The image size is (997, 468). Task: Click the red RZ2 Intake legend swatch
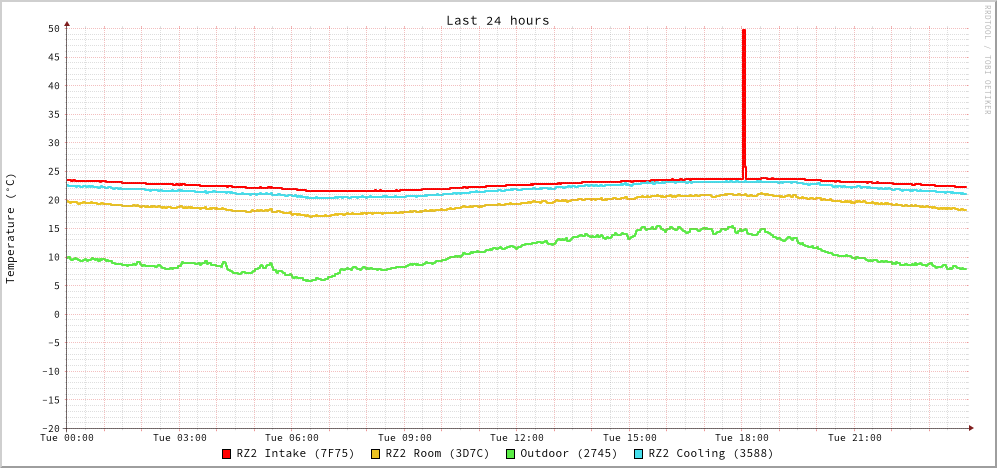tap(227, 454)
